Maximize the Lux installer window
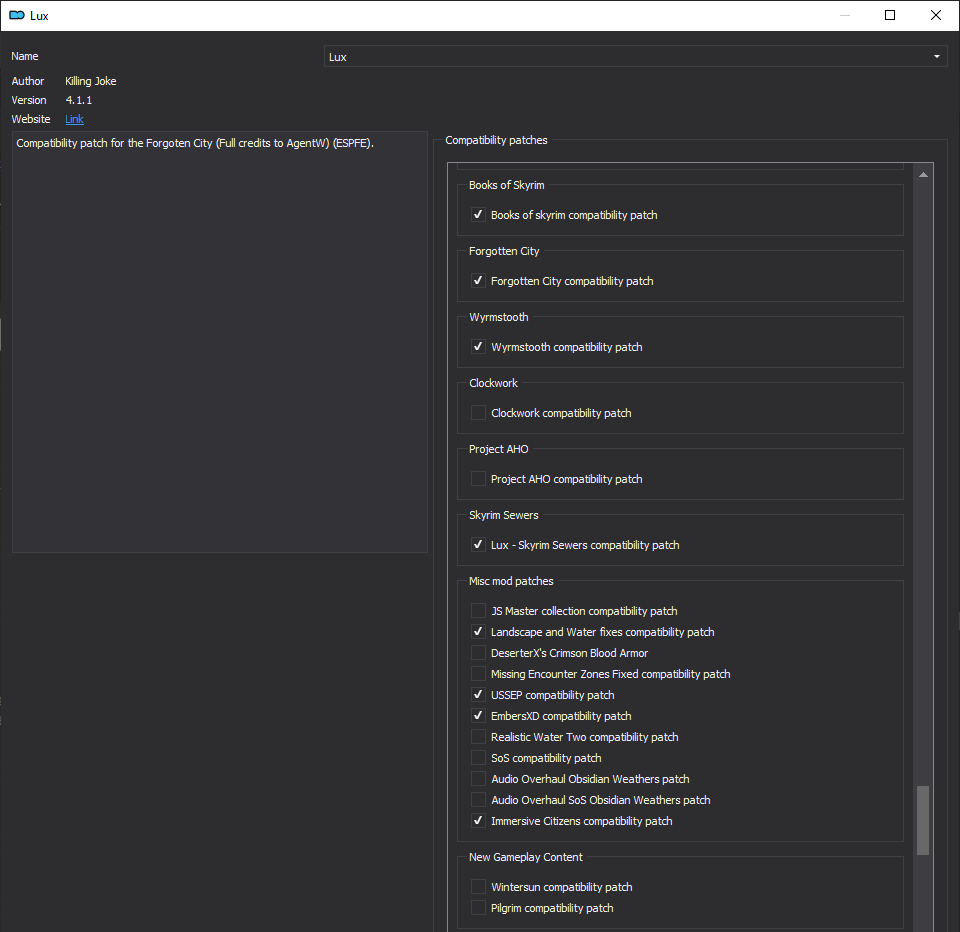This screenshot has height=932, width=960. click(x=890, y=15)
